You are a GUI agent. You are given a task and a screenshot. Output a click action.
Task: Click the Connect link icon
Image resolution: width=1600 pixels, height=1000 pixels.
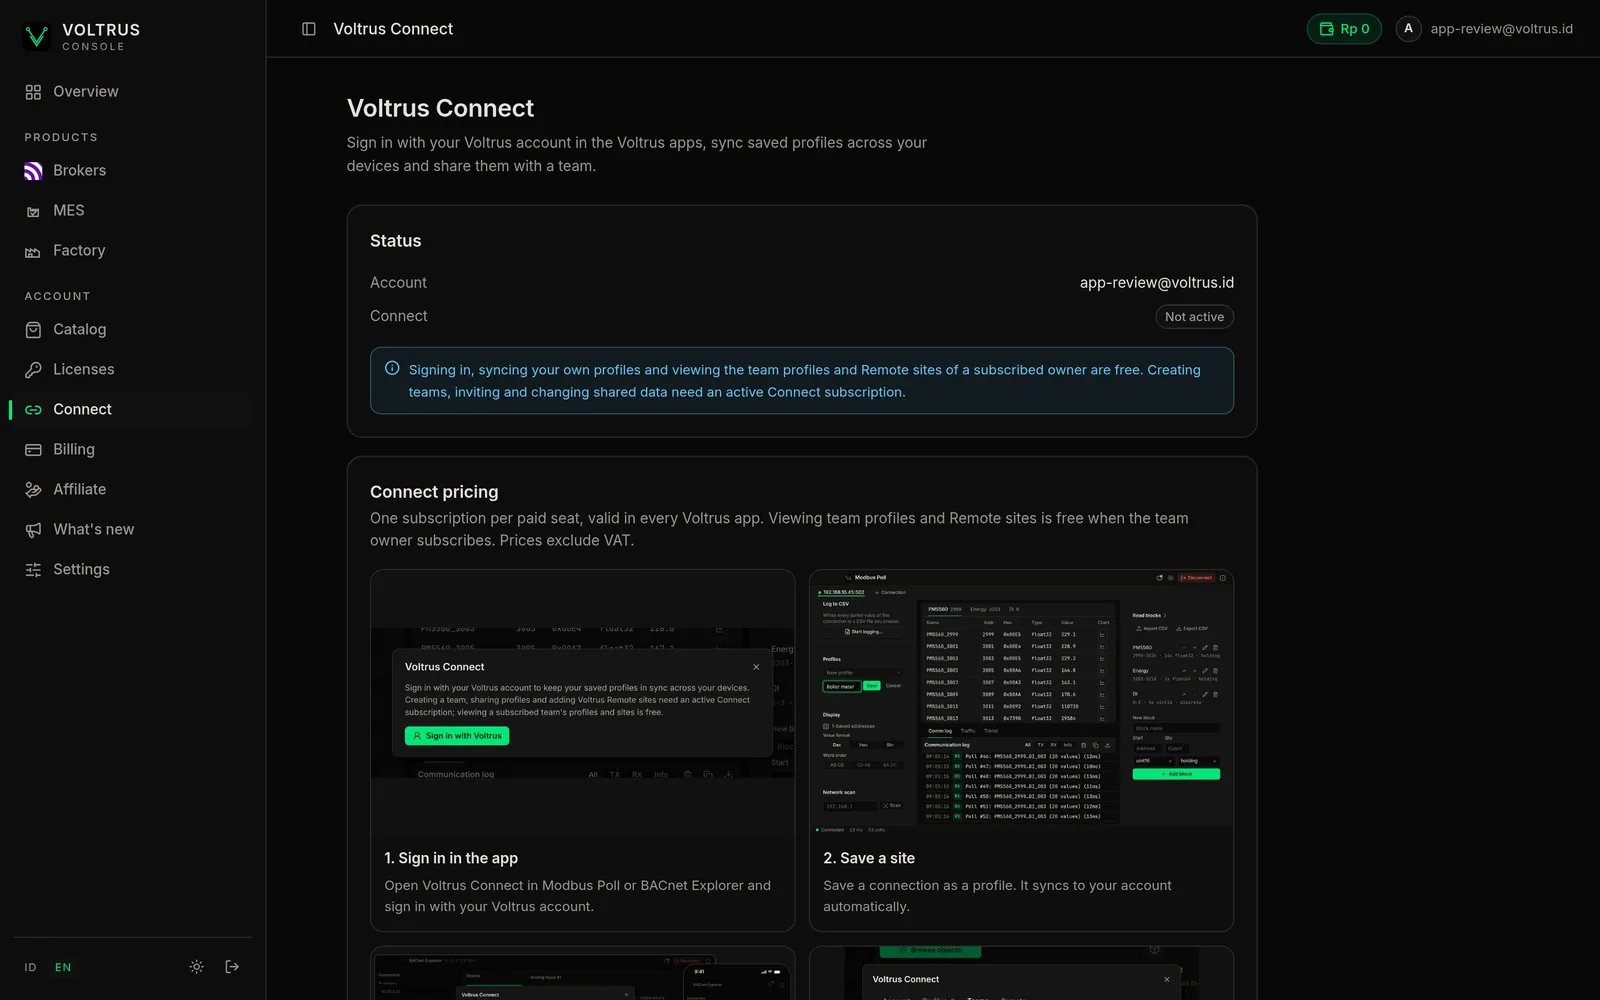click(33, 410)
